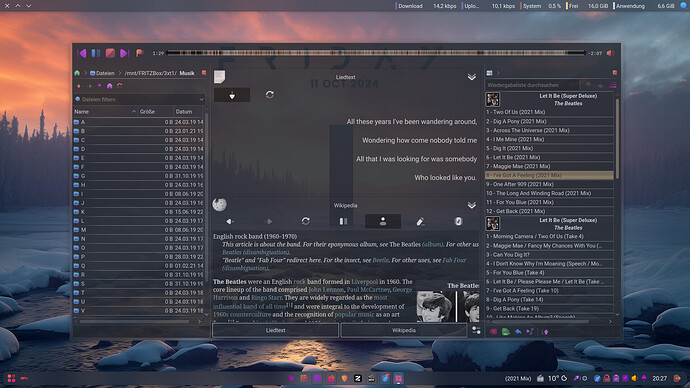The width and height of the screenshot is (690, 388).
Task: Go up one folder level in the file browser
Action: [99, 86]
